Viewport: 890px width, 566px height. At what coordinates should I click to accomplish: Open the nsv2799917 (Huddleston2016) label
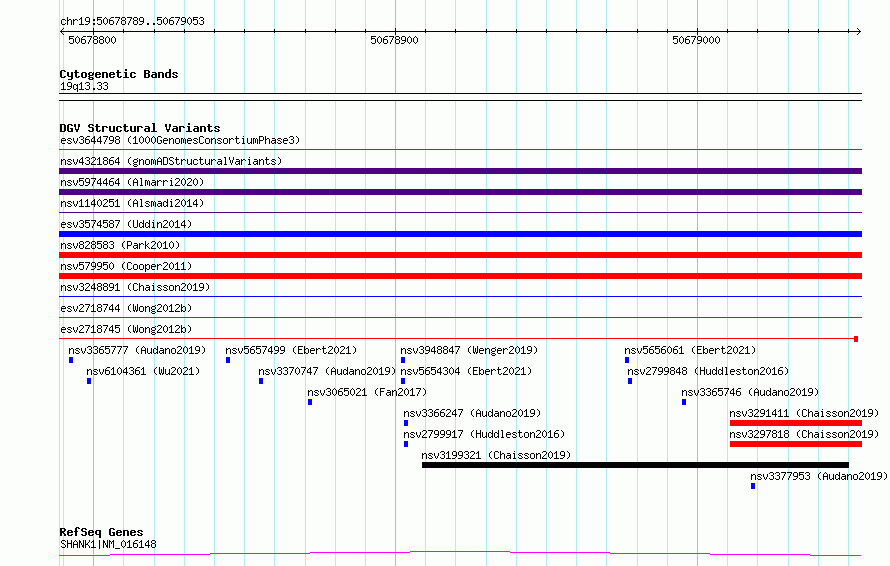[484, 434]
